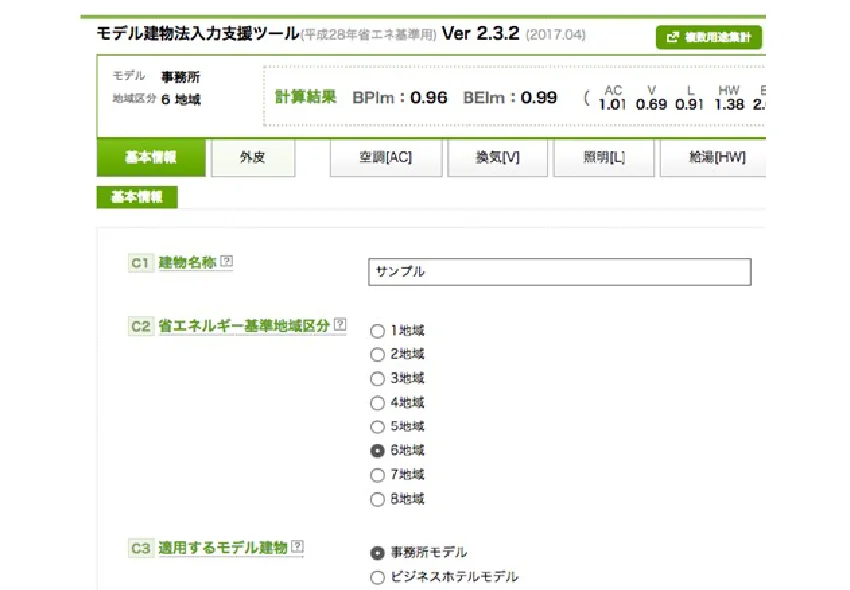
Task: Click the 建物名称 text field
Action: (559, 272)
